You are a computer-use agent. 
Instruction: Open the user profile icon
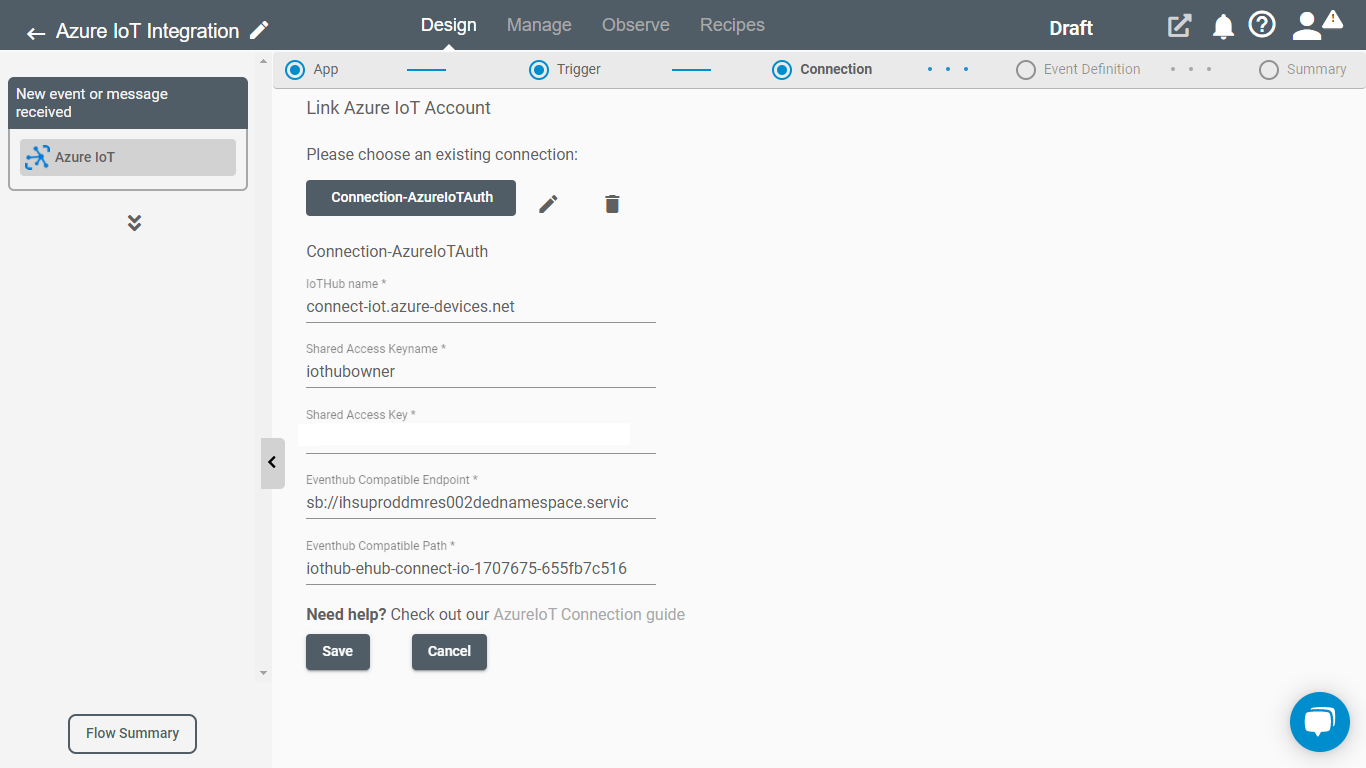(1306, 26)
